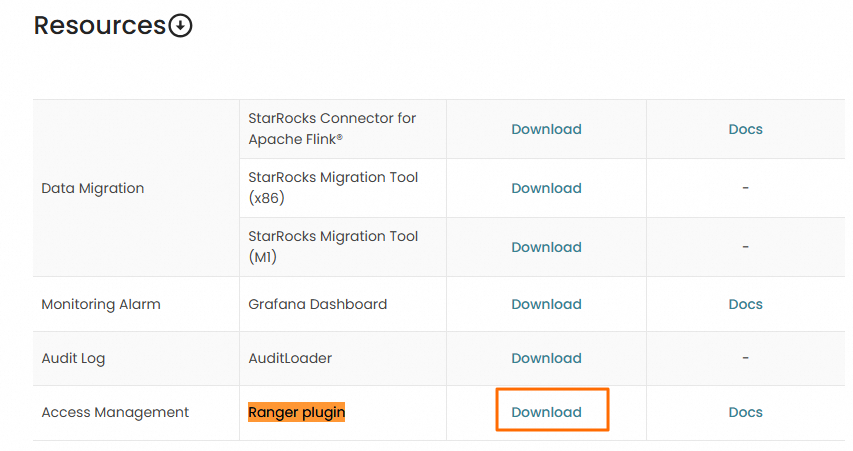Screen dimensions: 853x451
Task: Download StarRocks Migration Tool (M1)
Action: tap(546, 247)
